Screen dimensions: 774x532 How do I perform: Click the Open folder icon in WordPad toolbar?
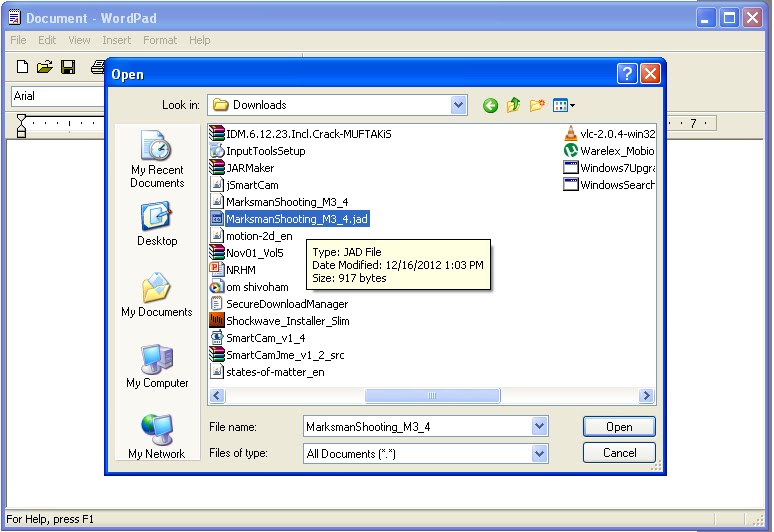(x=44, y=67)
